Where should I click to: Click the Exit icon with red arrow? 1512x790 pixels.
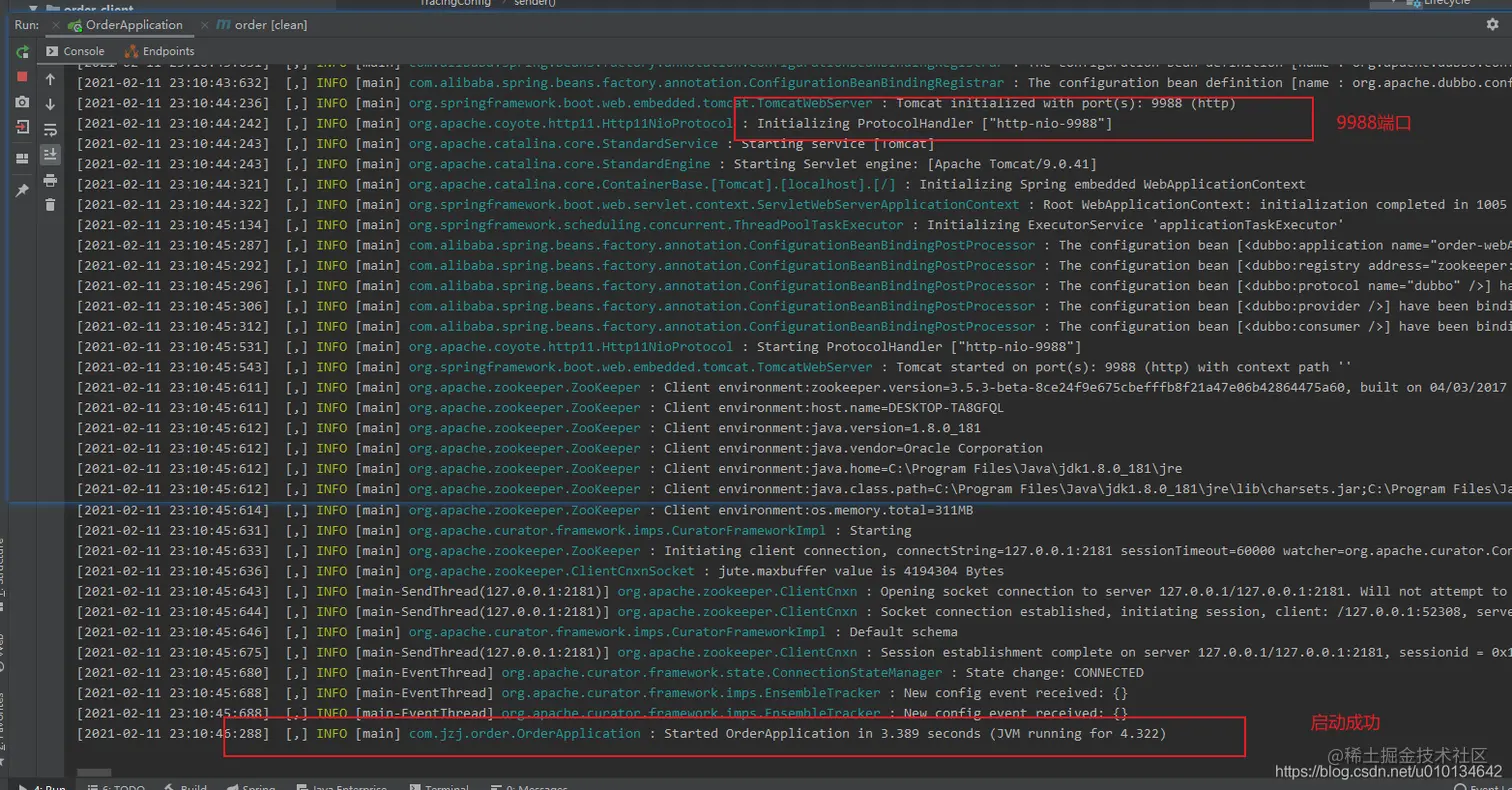(x=22, y=127)
